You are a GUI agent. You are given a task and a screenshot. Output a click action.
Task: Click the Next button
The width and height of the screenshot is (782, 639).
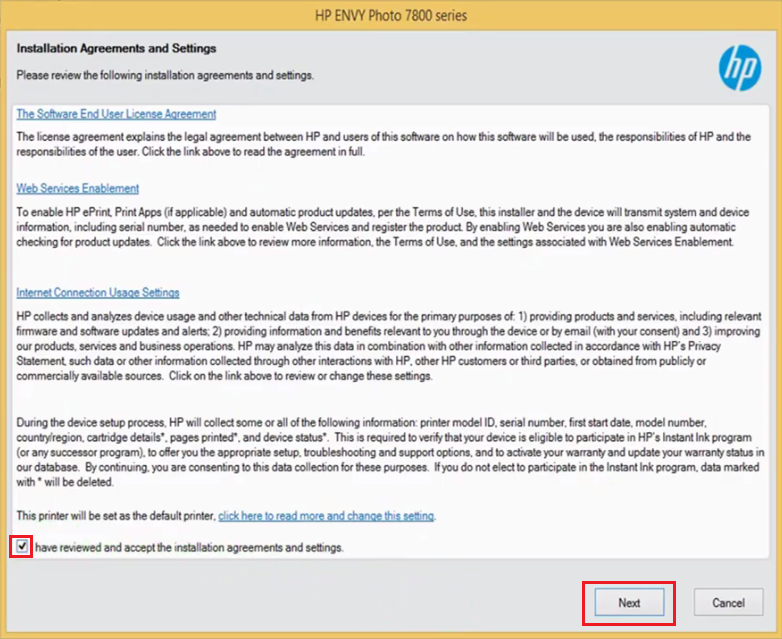(x=629, y=603)
